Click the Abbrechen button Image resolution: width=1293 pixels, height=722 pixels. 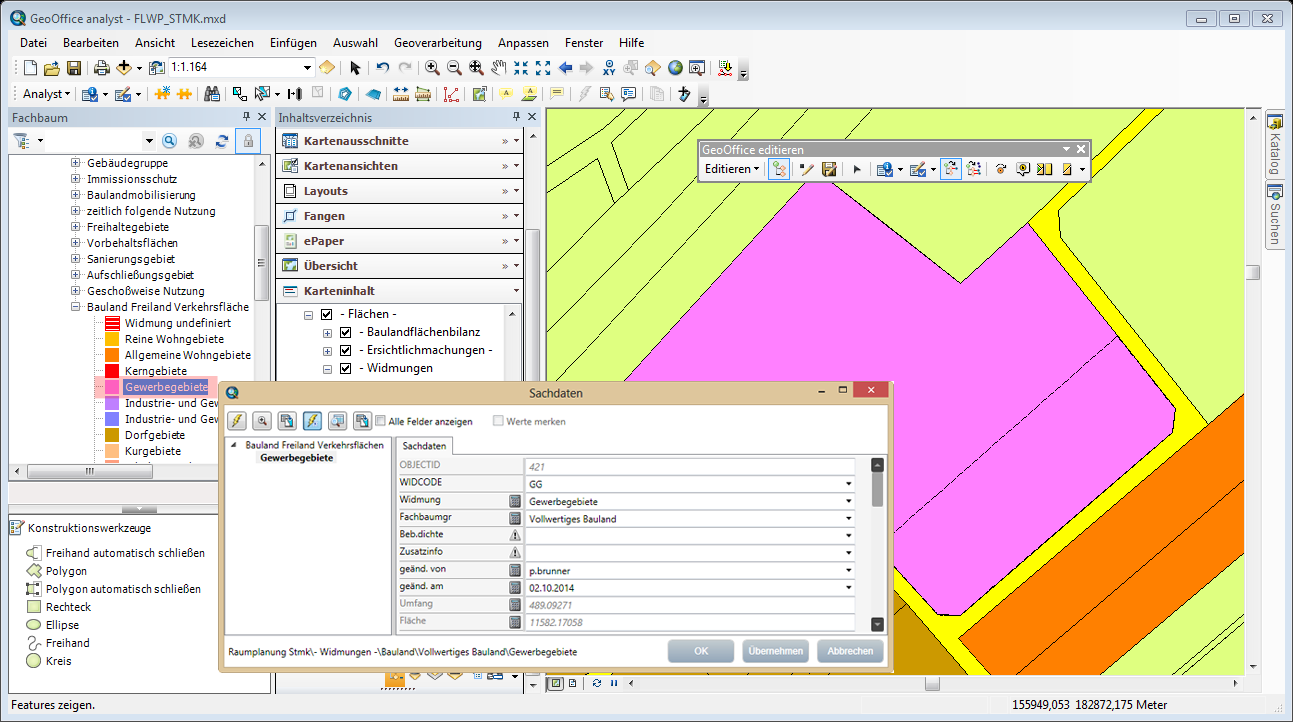851,651
